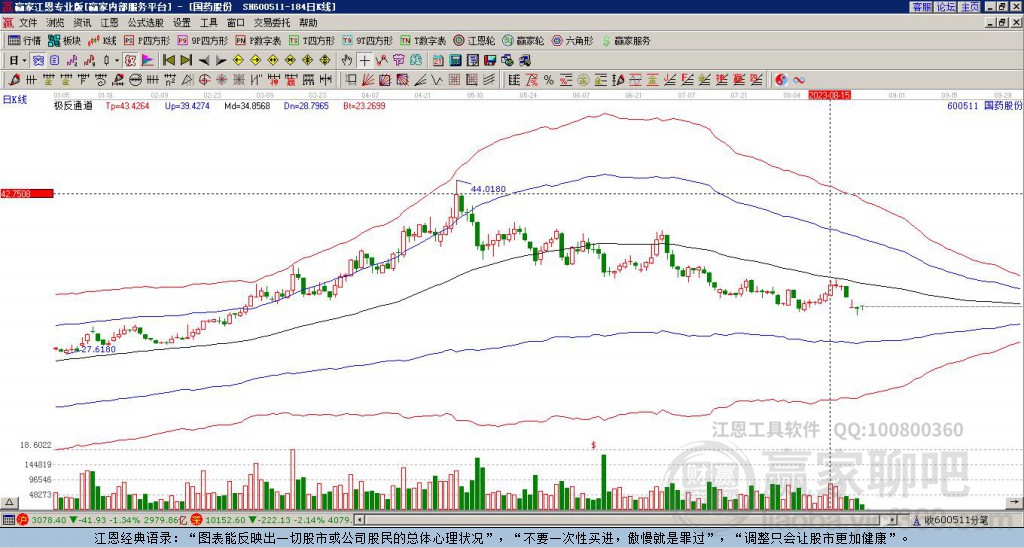Screen dimensions: 1024x548
Task: Click the Tp=43.4264 channel value
Action: point(127,105)
